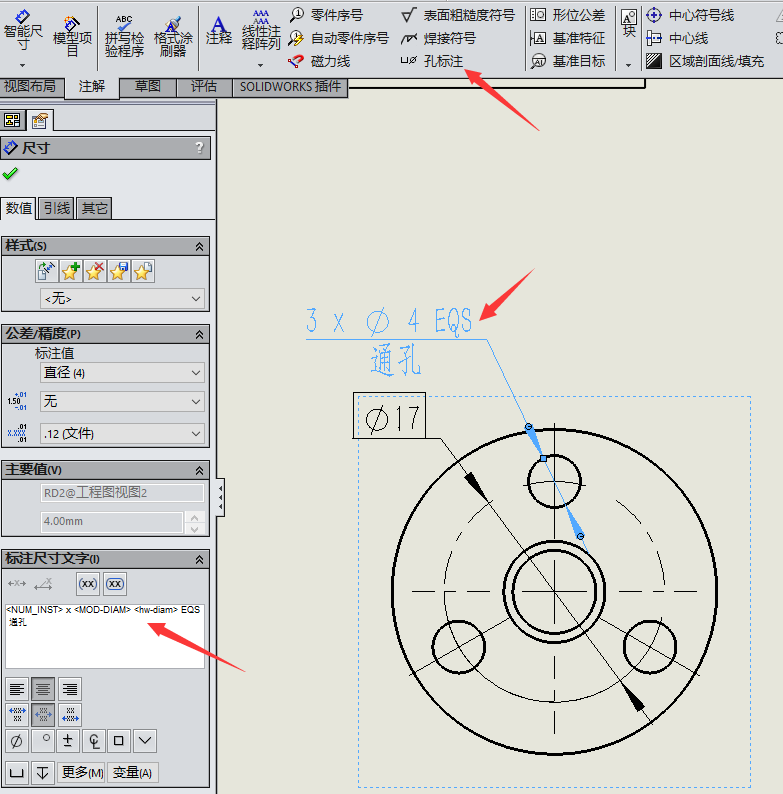783x794 pixels.
Task: Insert a 焊接符号 weld symbol
Action: tap(438, 38)
